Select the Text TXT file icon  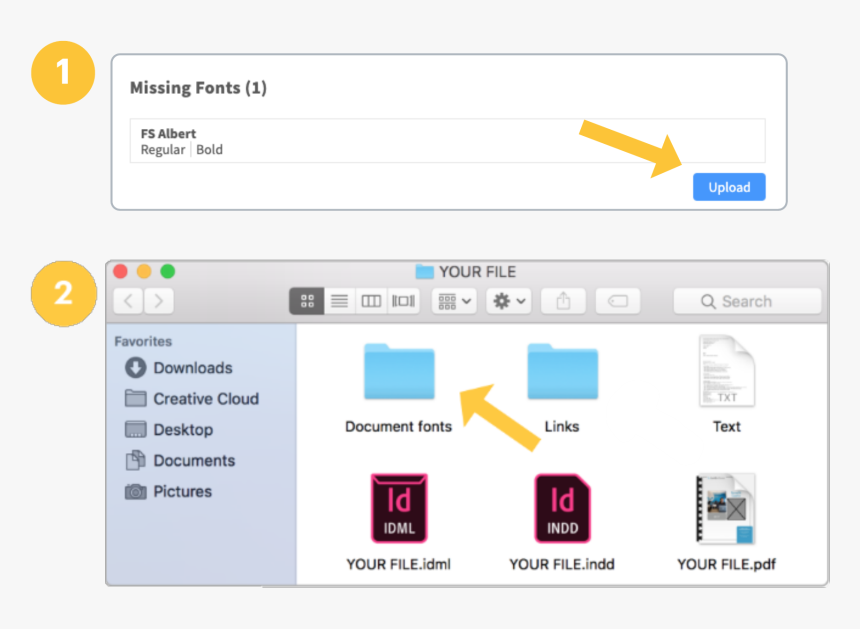(x=727, y=371)
